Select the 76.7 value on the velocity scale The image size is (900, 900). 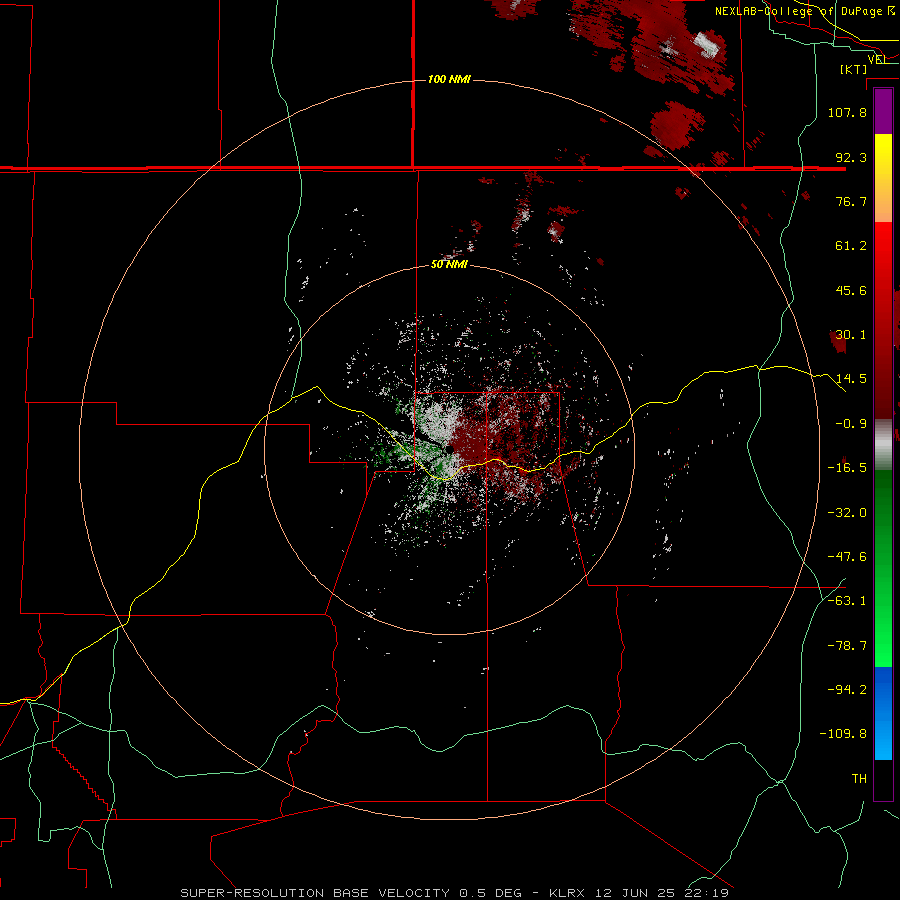[851, 201]
